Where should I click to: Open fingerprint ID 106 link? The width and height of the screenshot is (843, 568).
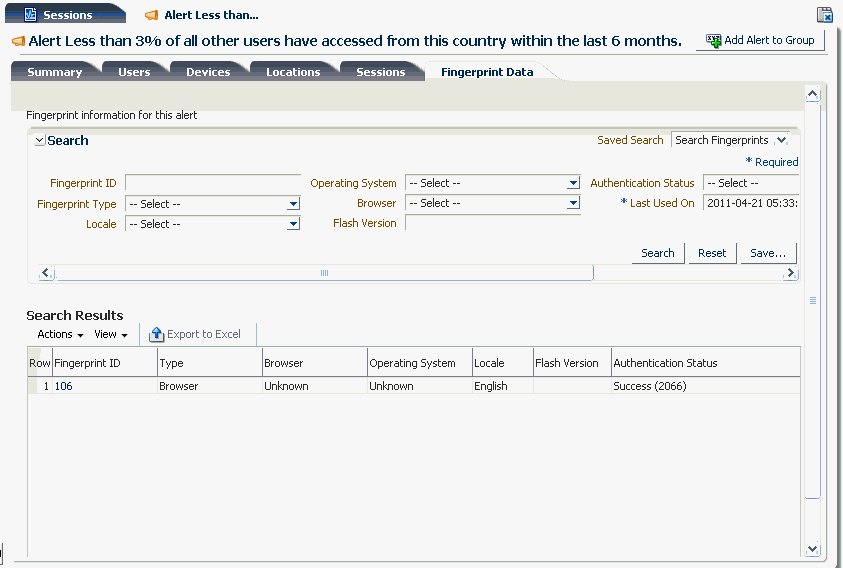(63, 386)
